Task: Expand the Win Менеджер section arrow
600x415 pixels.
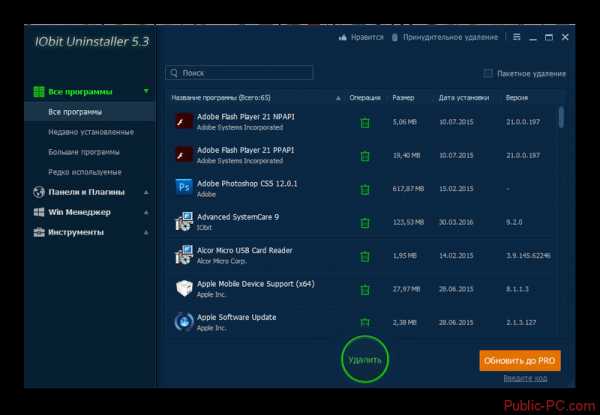Action: click(x=146, y=212)
